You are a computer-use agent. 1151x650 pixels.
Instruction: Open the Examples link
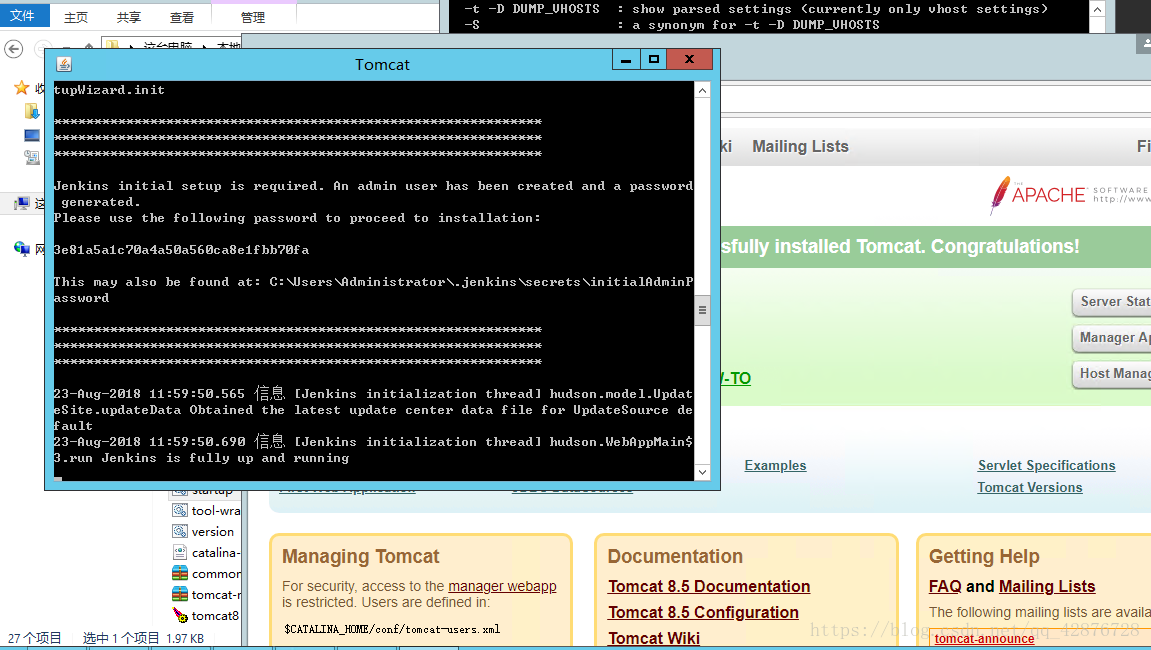tap(775, 466)
